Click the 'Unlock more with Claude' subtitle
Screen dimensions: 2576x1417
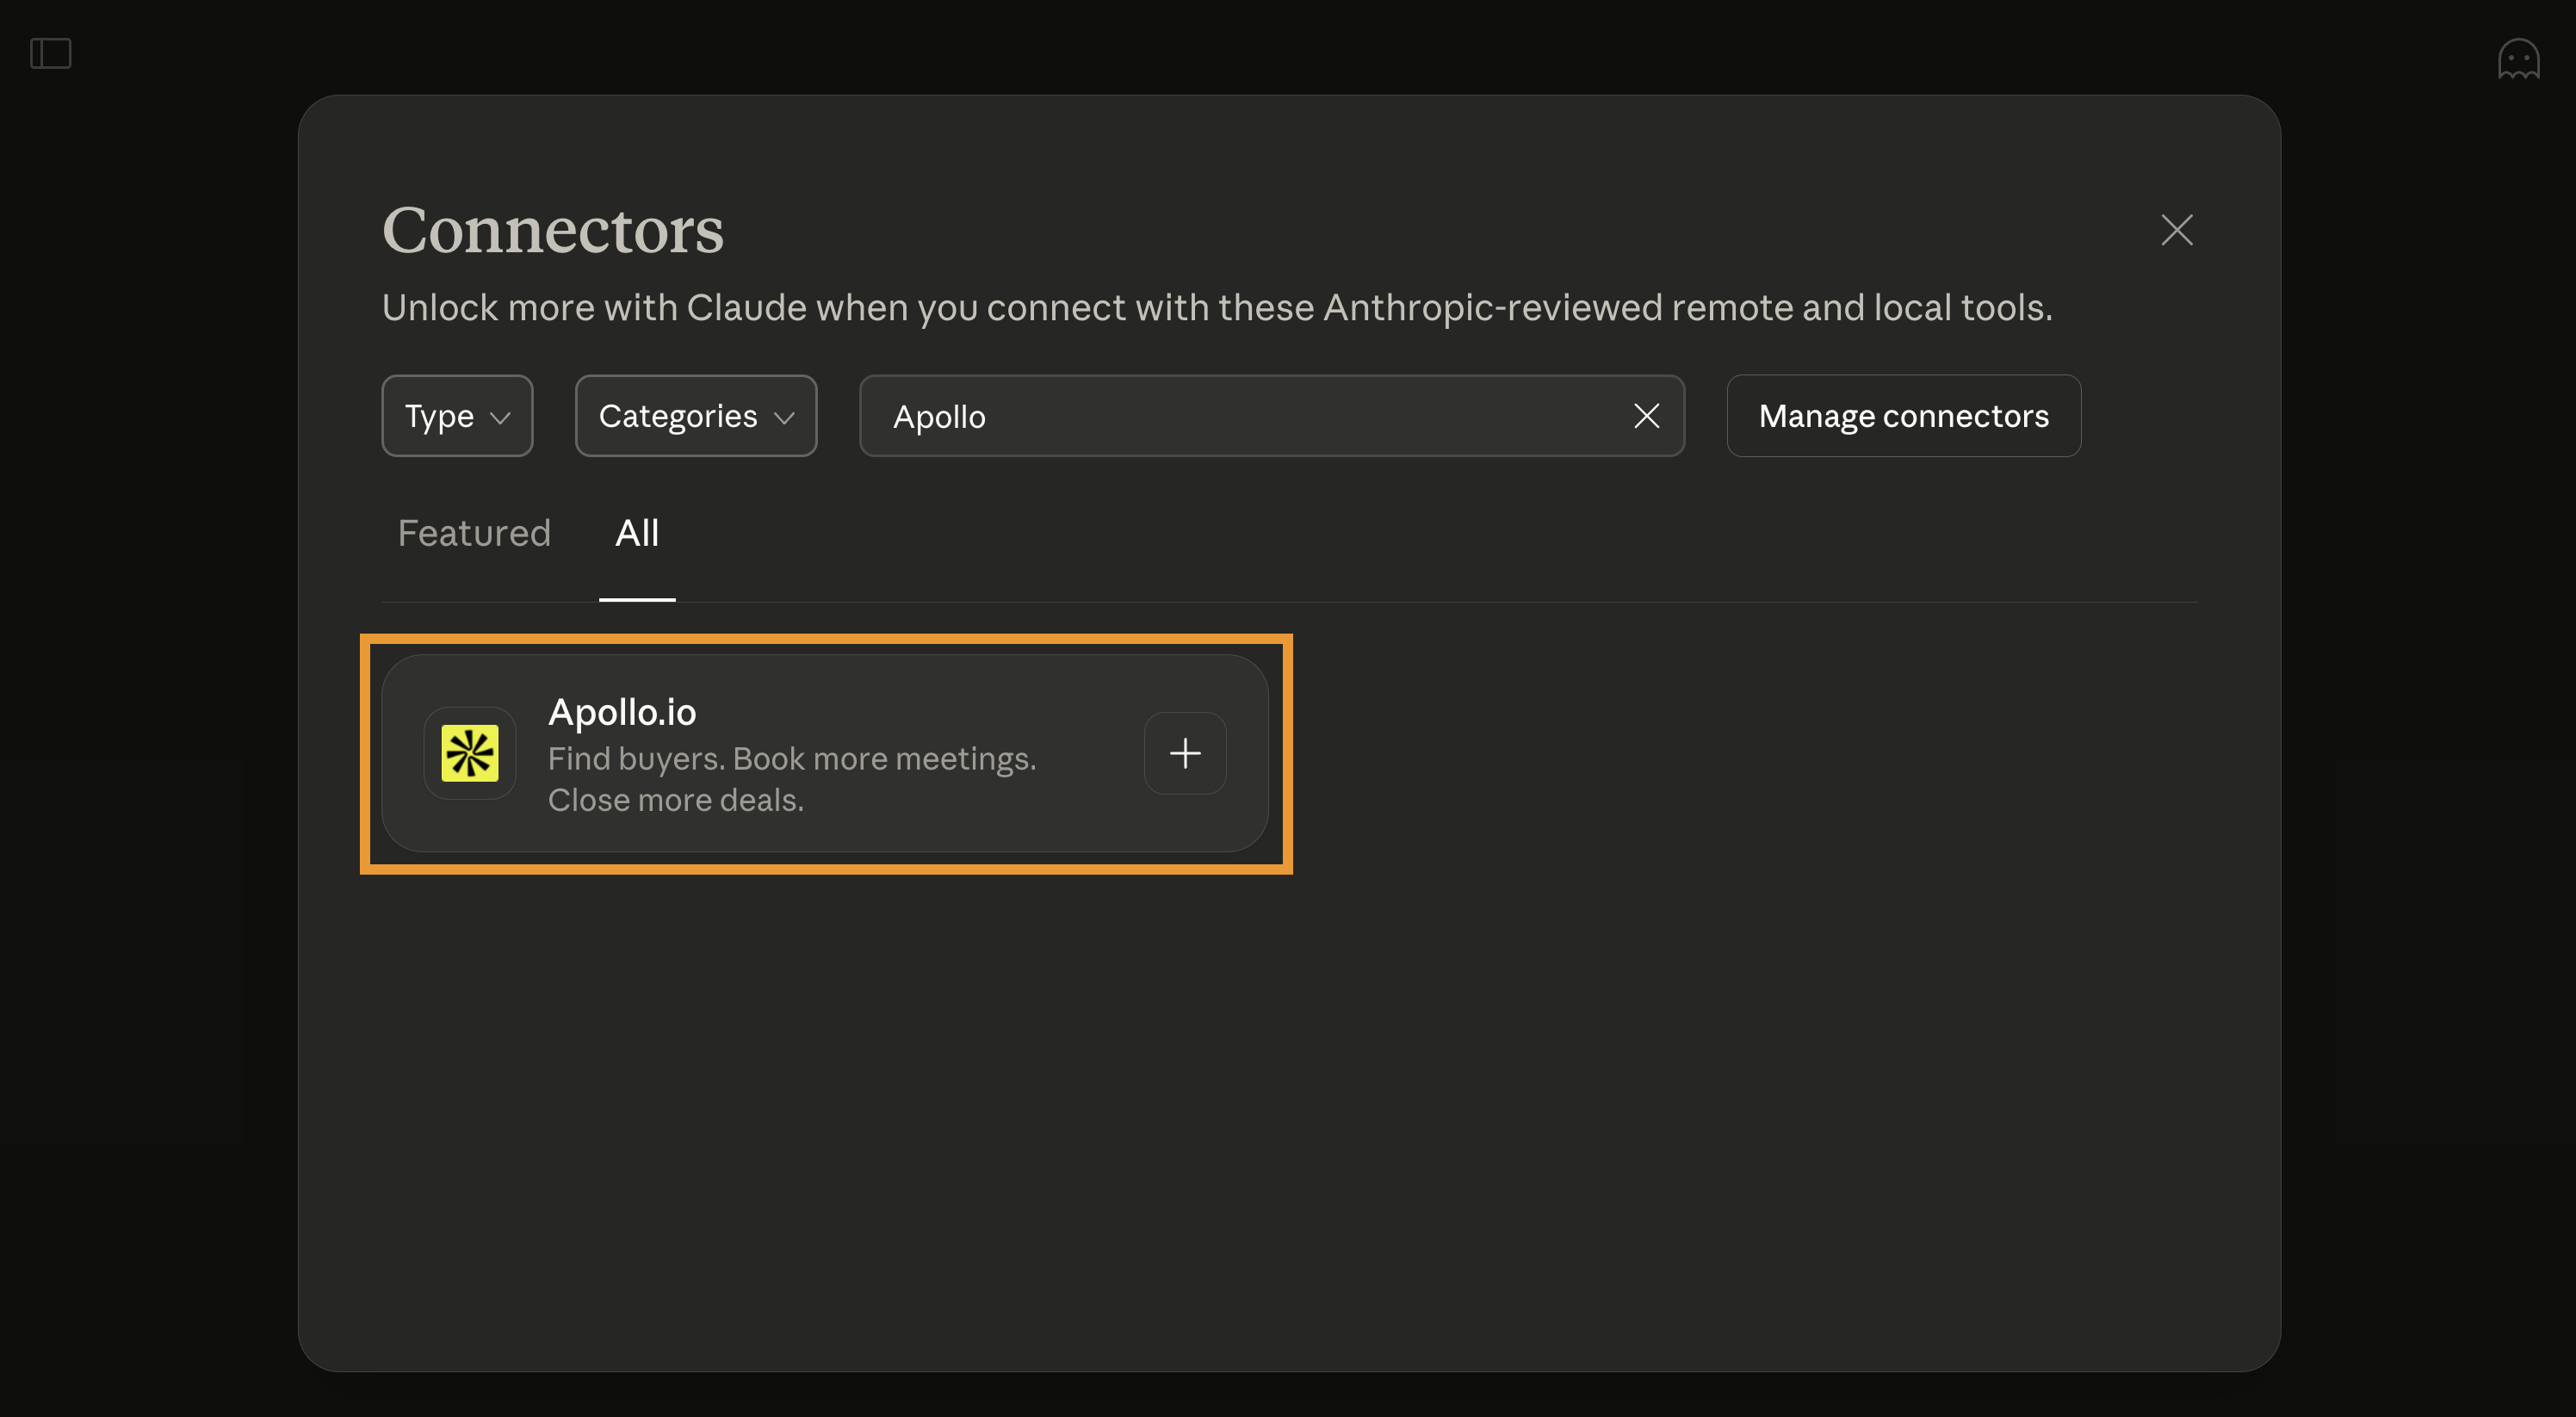click(x=1216, y=308)
